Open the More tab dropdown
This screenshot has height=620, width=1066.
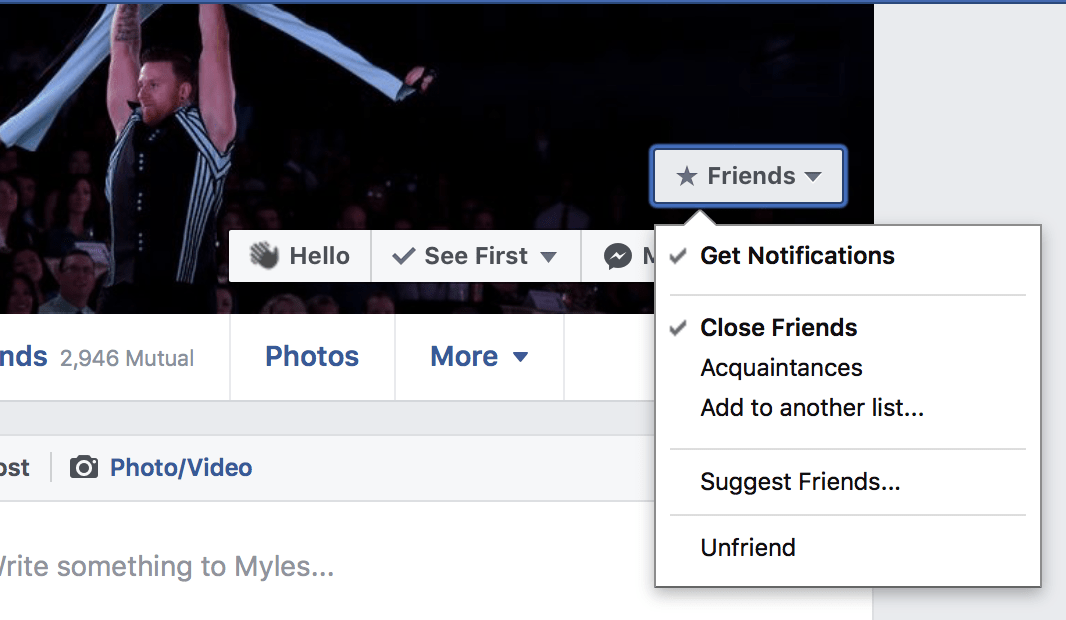point(479,357)
